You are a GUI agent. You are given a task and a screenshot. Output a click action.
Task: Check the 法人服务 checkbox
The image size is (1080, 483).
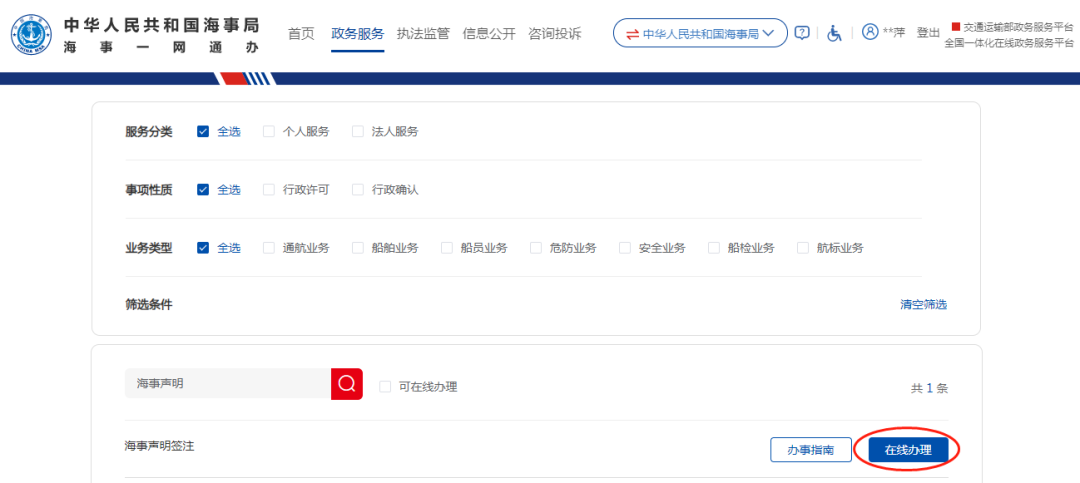tap(358, 132)
